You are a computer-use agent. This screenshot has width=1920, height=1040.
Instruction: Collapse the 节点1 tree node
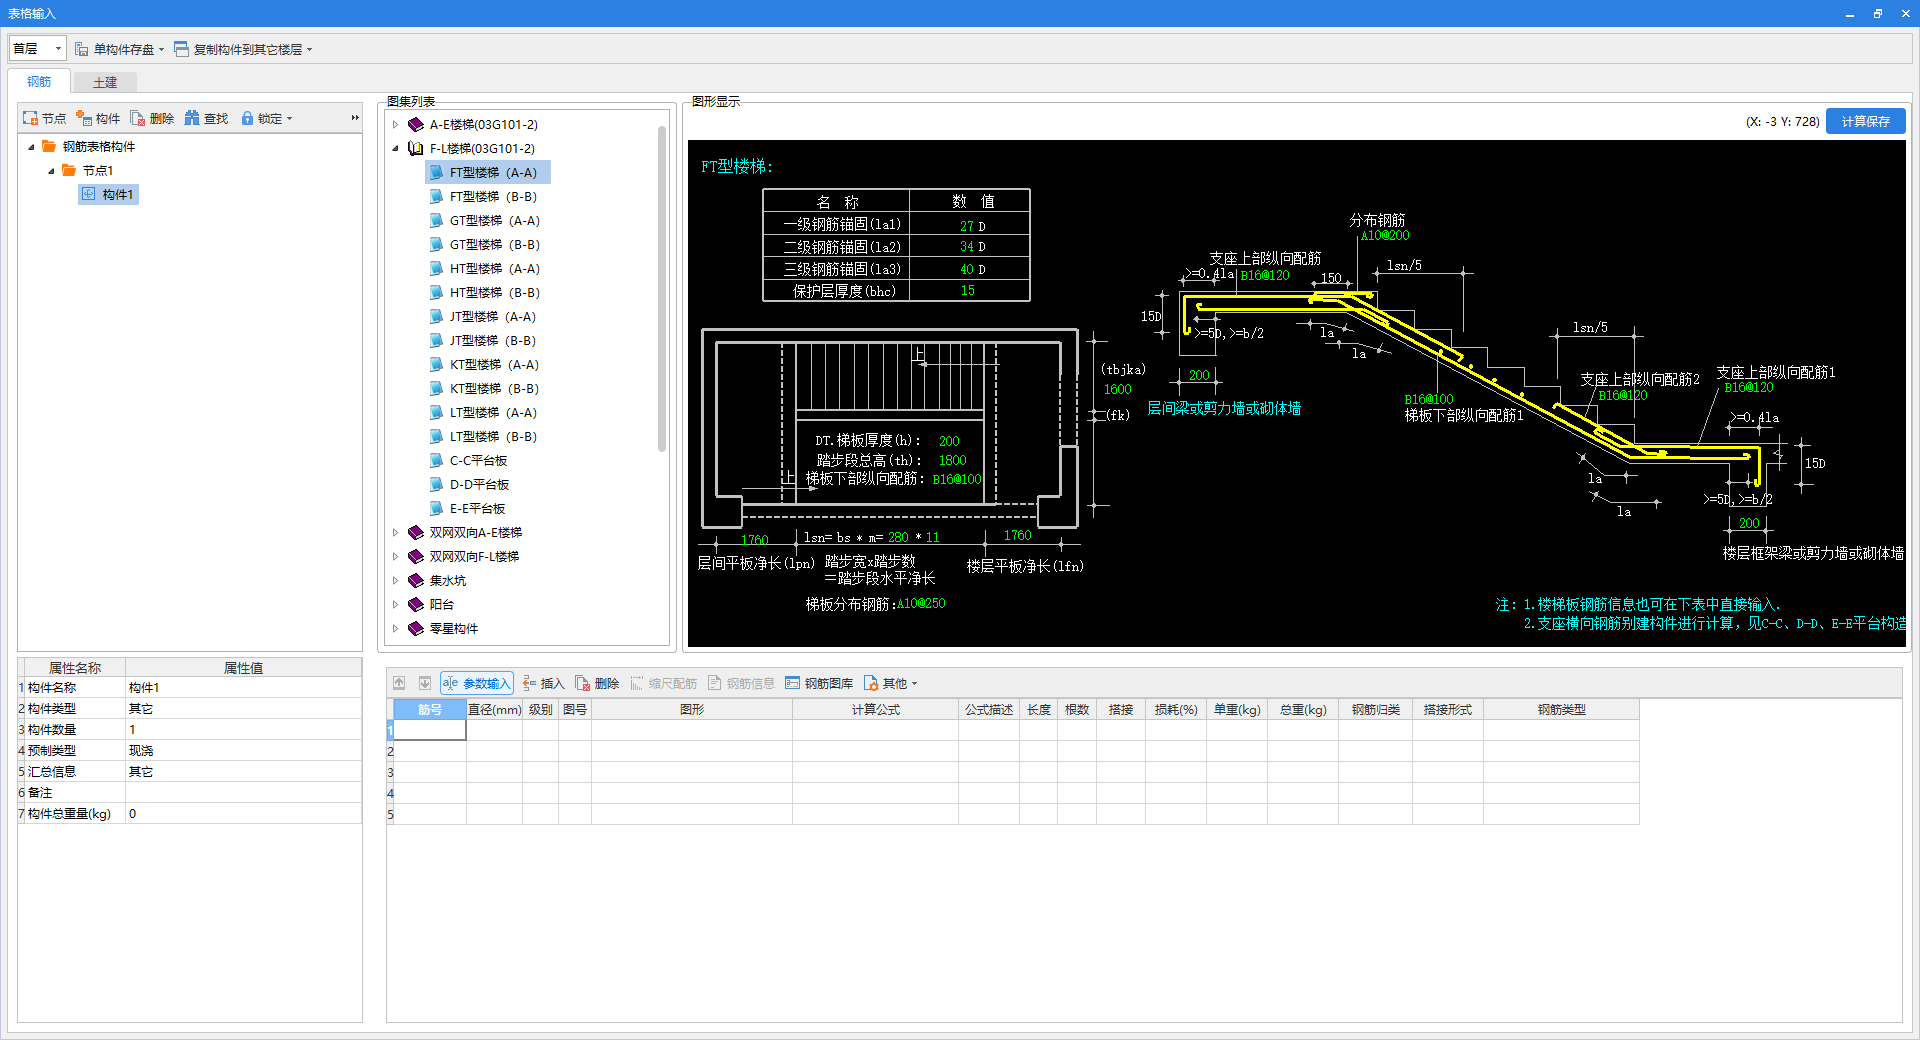51,171
